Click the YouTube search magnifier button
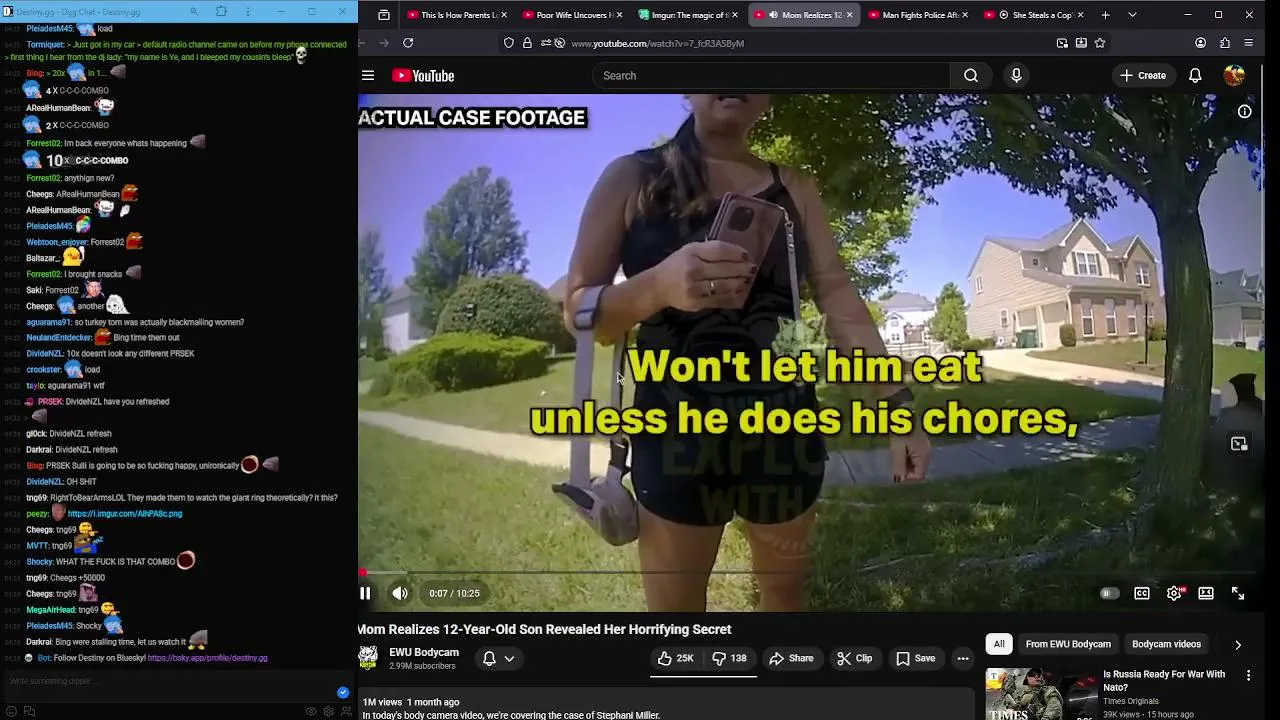1280x720 pixels. click(x=971, y=76)
